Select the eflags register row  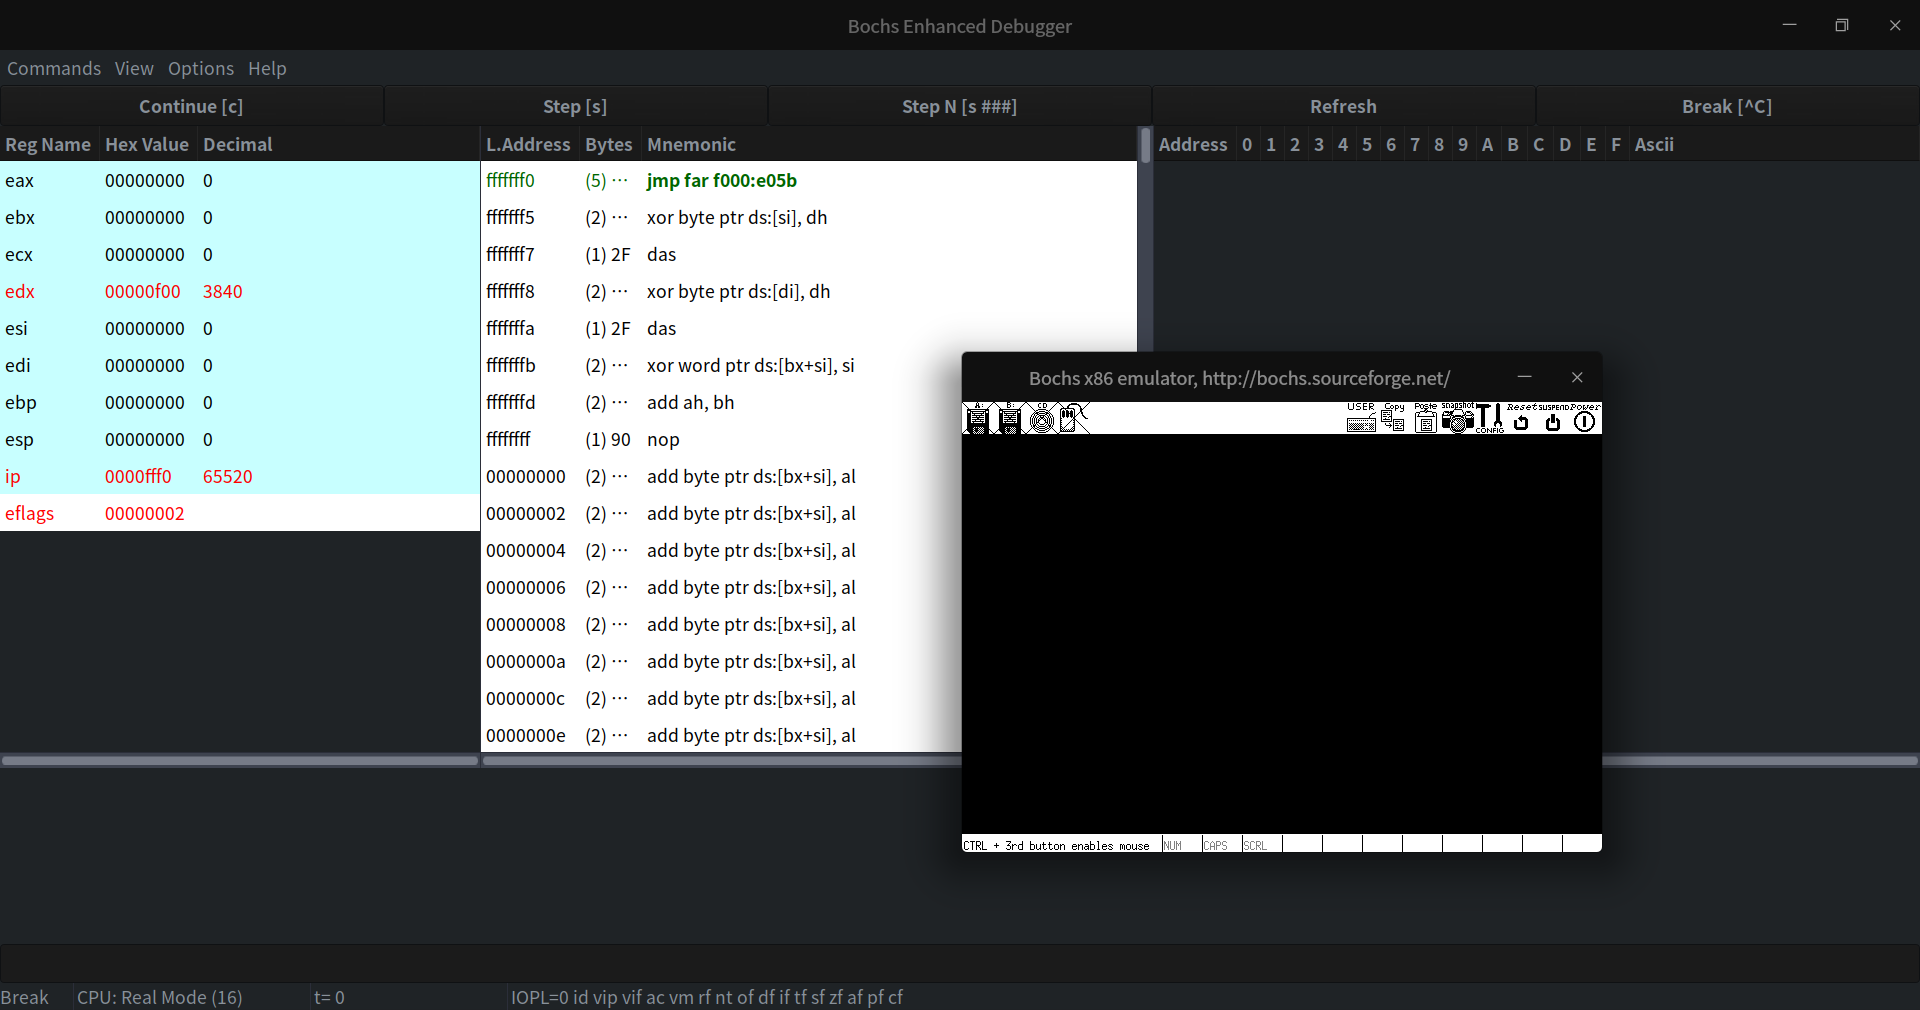point(240,513)
